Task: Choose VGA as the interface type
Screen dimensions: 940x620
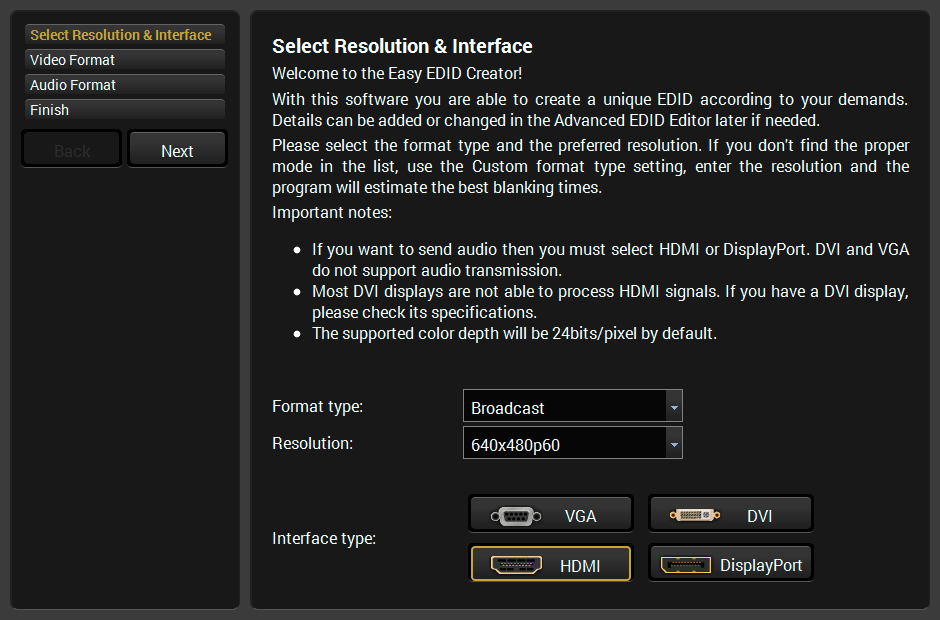Action: click(551, 514)
